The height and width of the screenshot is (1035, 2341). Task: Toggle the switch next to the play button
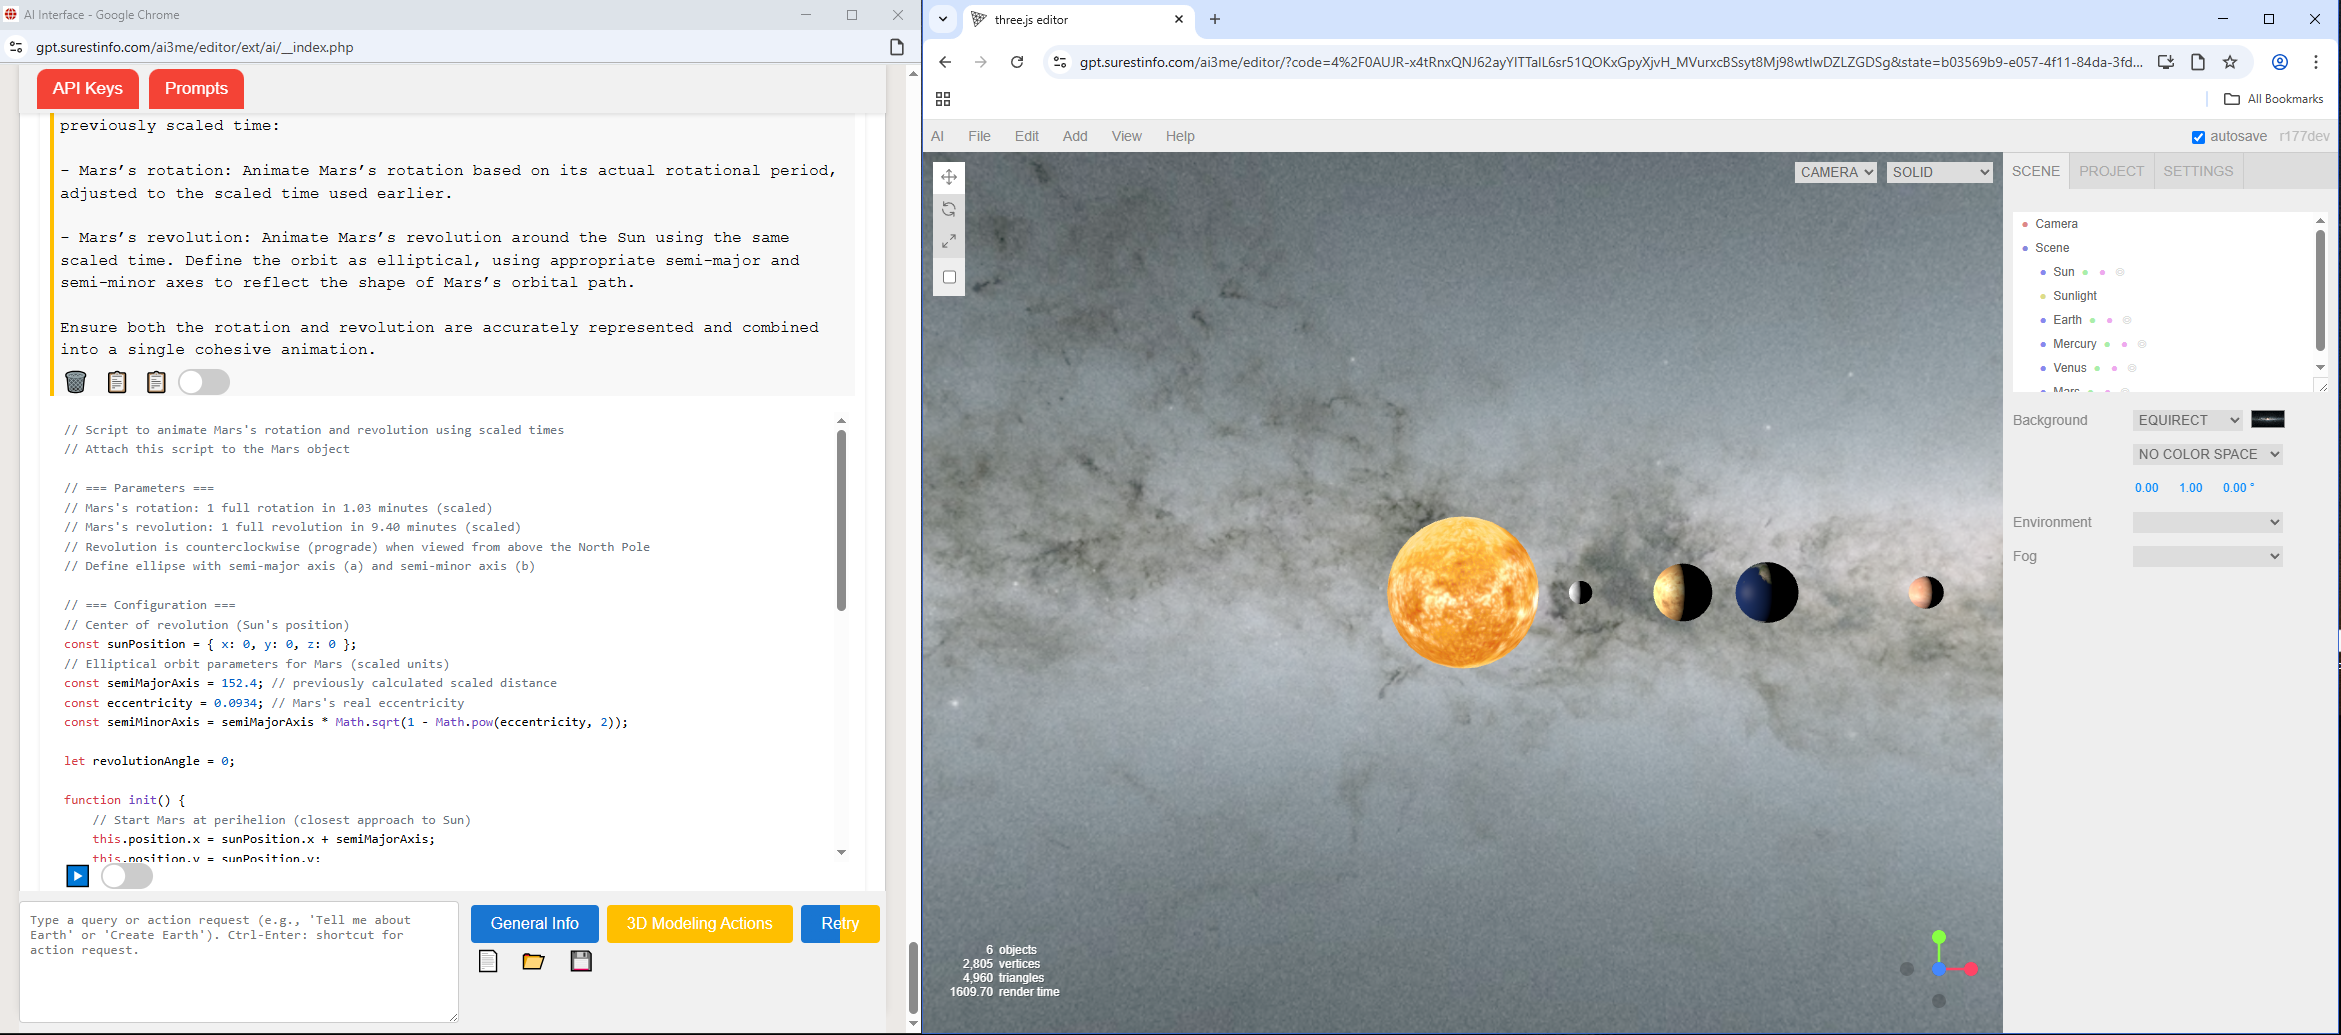coord(127,876)
